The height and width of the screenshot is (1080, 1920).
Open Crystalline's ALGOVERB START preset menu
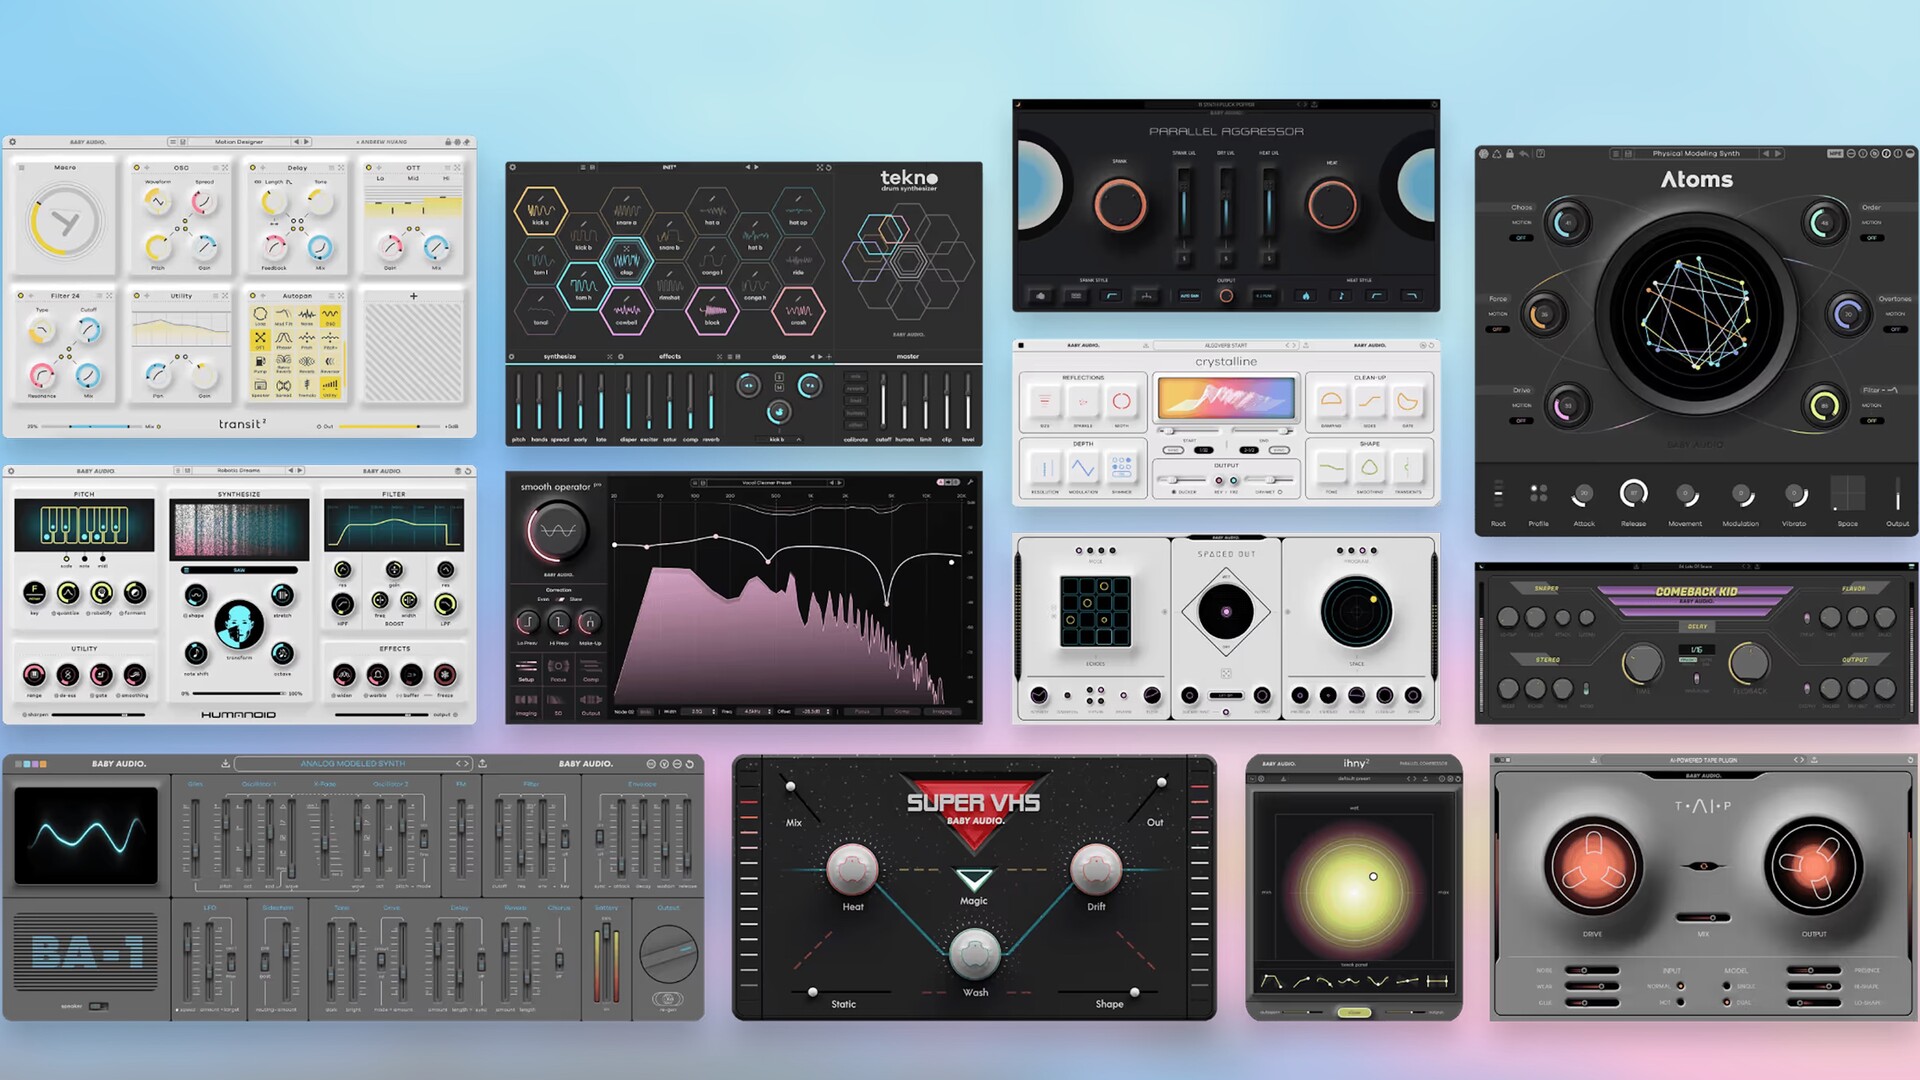click(1225, 345)
